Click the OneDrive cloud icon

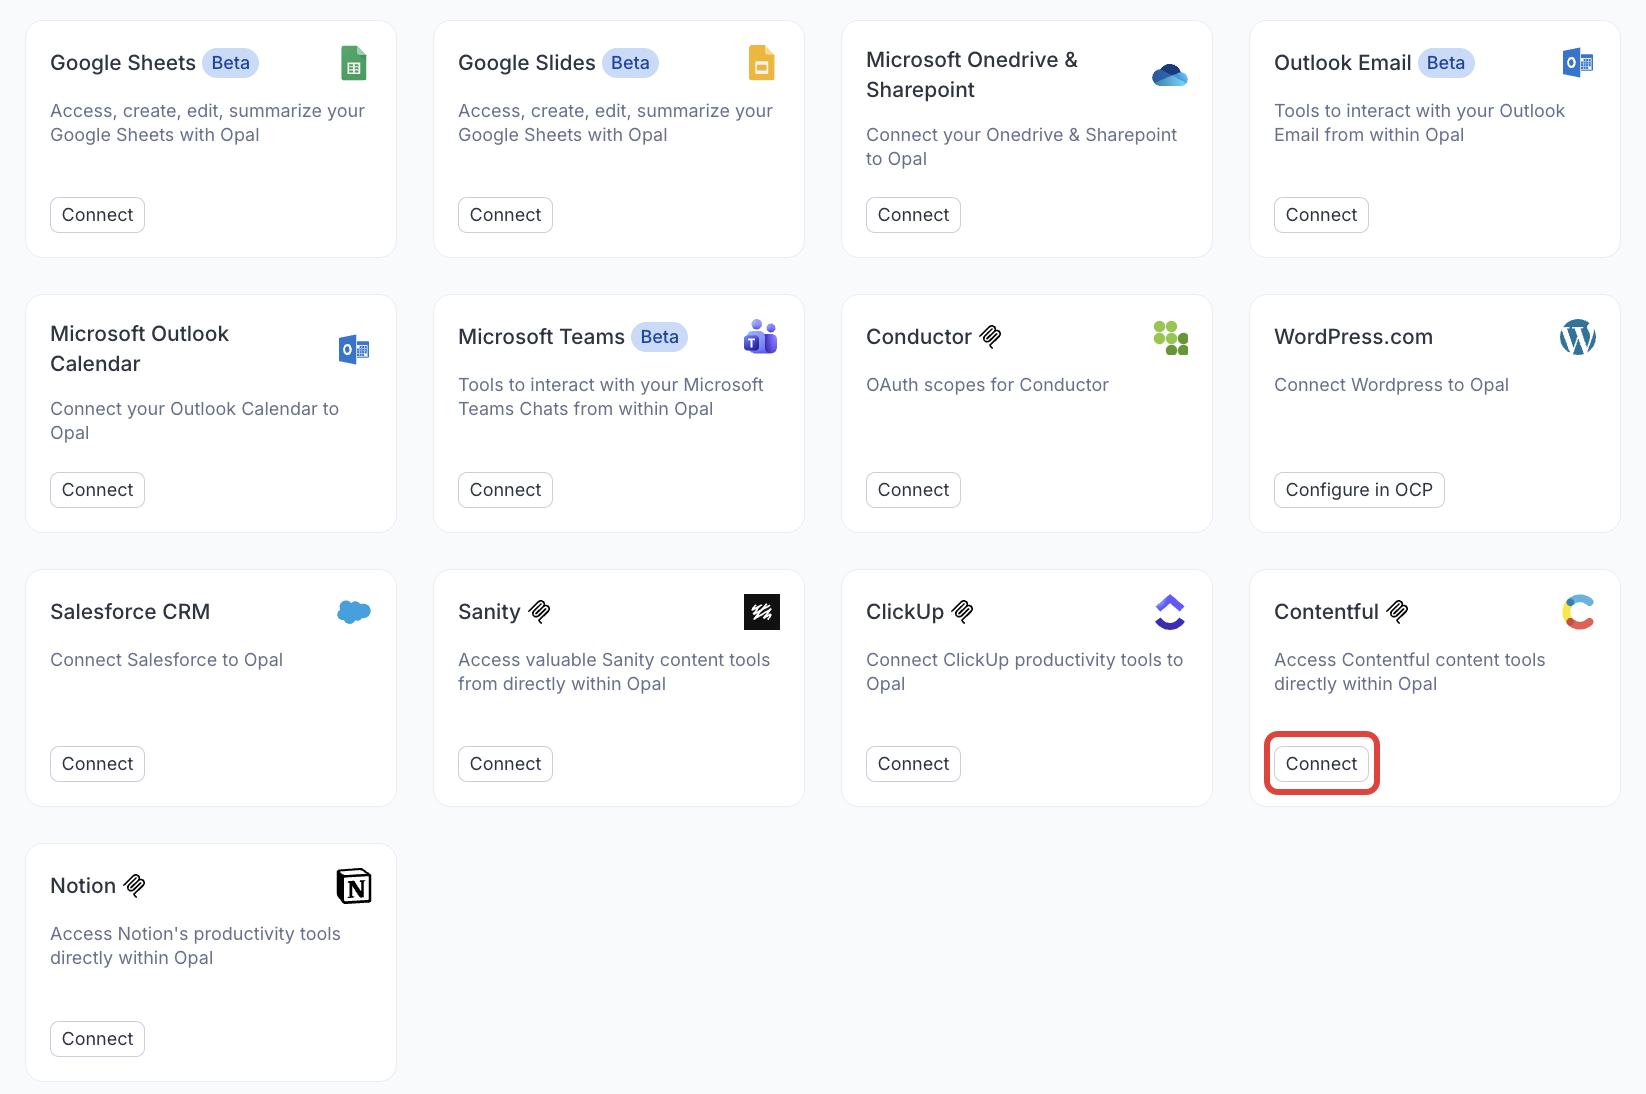click(1170, 75)
